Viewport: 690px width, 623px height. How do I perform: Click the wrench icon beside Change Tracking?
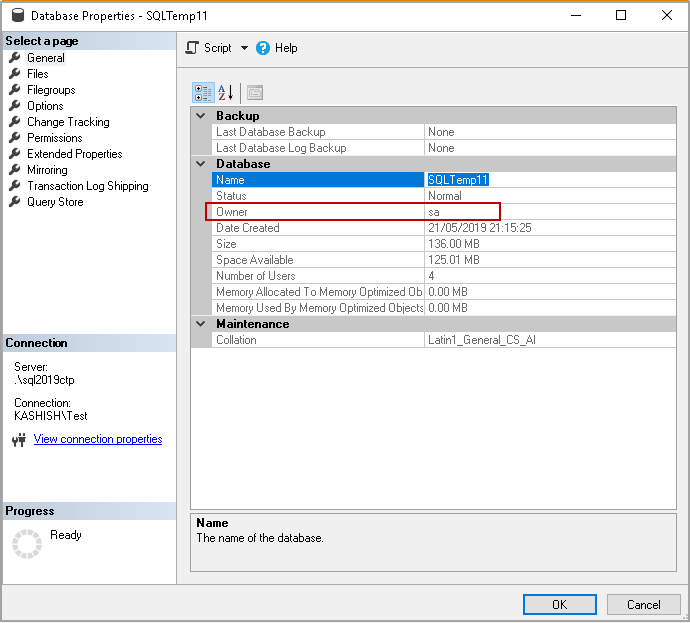(x=15, y=121)
